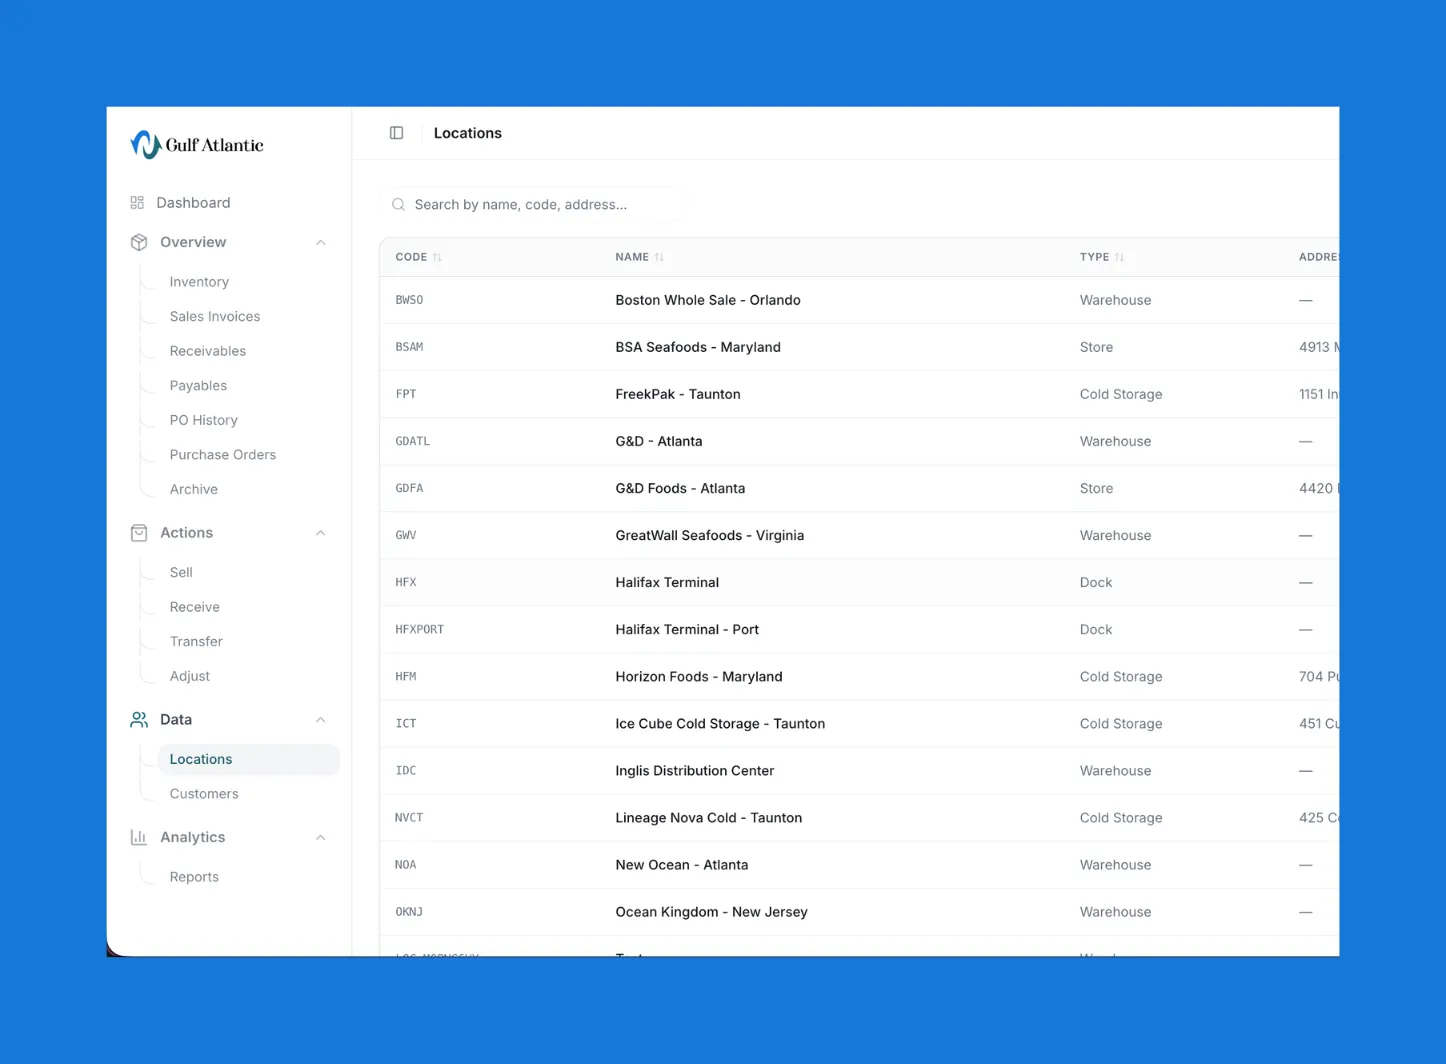
Task: Sort by Type column arrows
Action: click(x=1119, y=257)
